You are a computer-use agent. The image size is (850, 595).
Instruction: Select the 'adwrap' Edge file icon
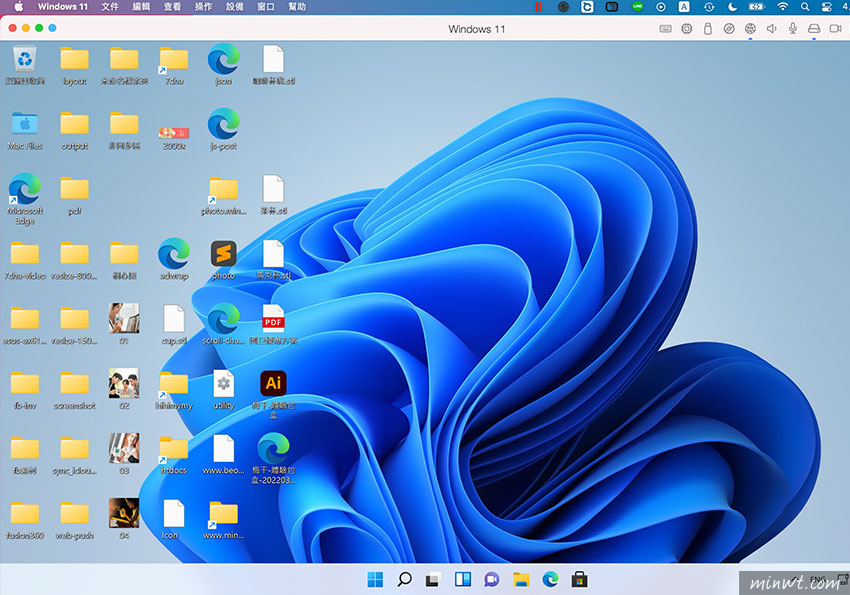click(173, 254)
